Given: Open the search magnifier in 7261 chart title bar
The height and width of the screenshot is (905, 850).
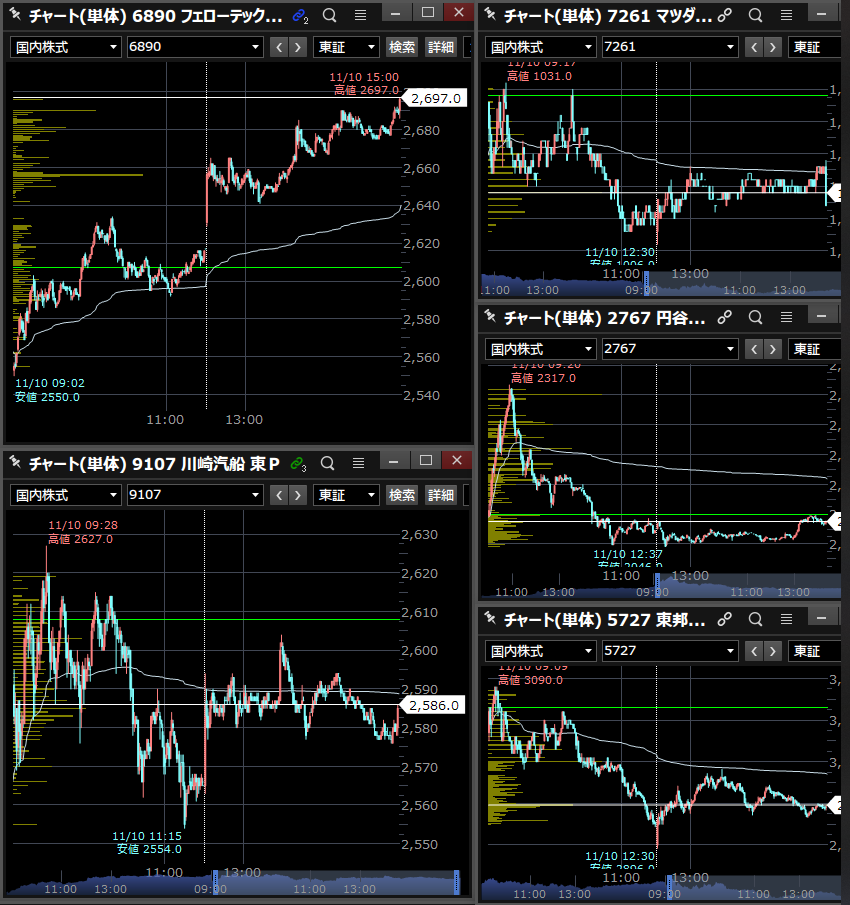Looking at the screenshot, I should point(755,15).
